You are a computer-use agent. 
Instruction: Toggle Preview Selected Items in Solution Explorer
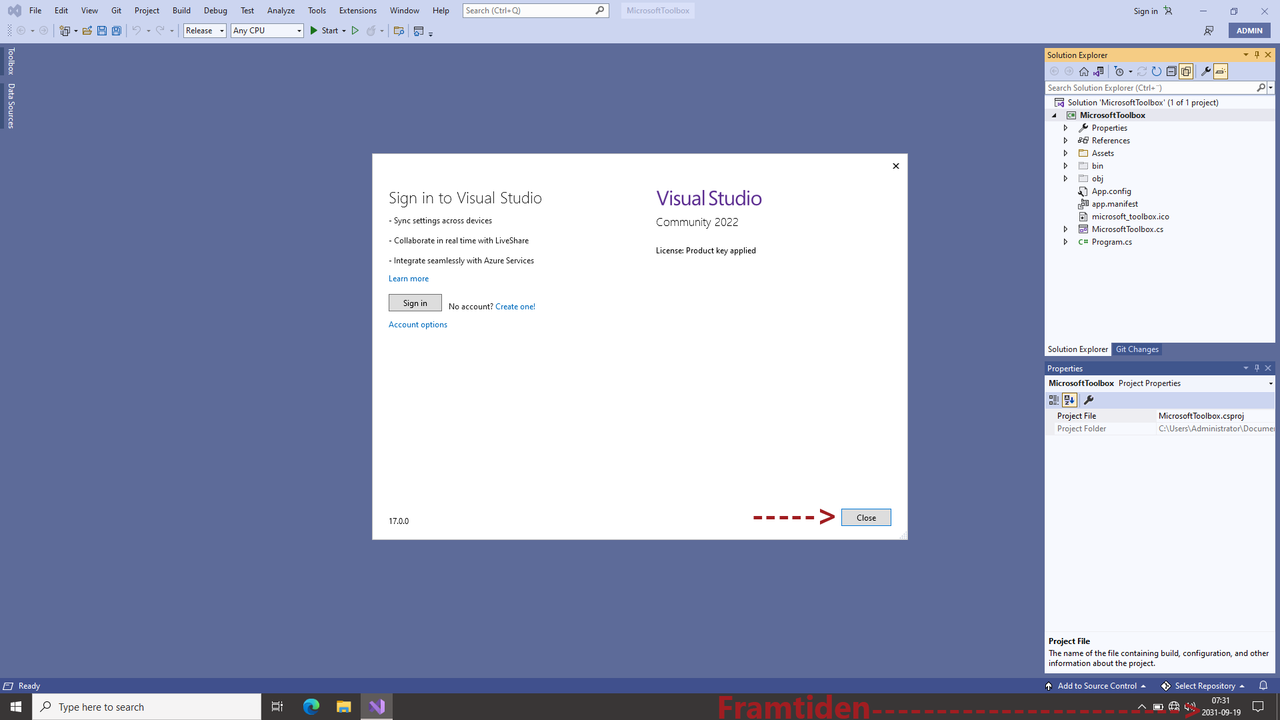click(x=1221, y=71)
